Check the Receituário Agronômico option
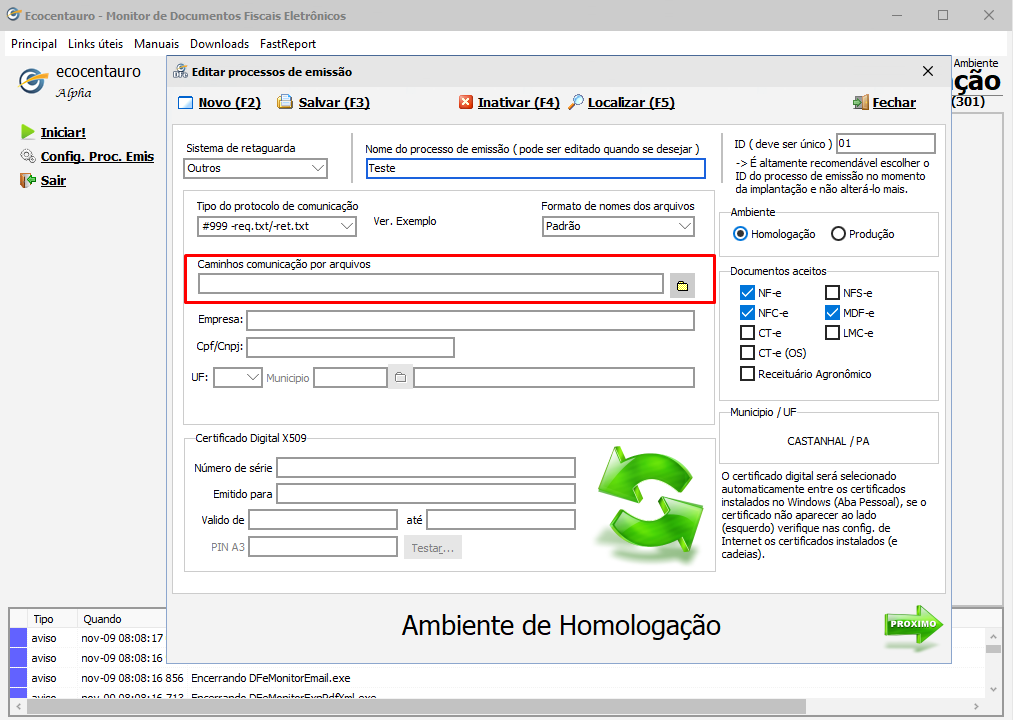1013x720 pixels. coord(747,374)
